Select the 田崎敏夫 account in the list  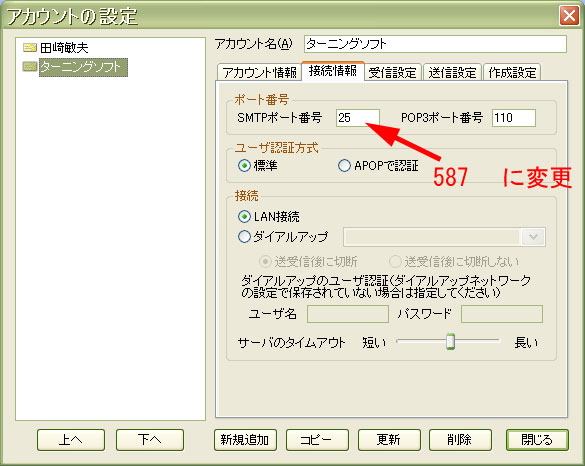click(64, 48)
